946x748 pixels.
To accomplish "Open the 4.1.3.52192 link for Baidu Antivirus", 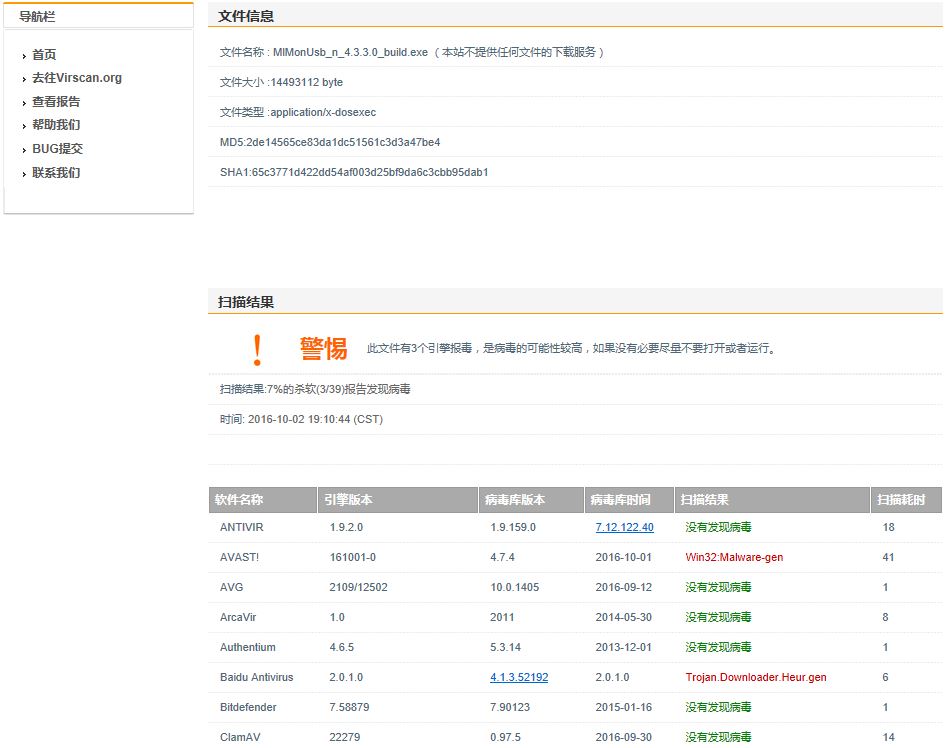I will [x=518, y=677].
